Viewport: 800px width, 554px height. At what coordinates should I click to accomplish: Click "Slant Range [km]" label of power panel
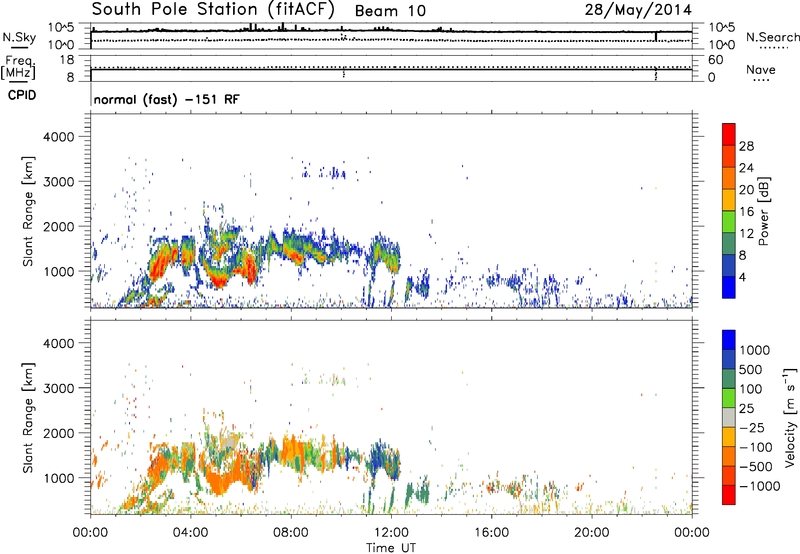[28, 211]
